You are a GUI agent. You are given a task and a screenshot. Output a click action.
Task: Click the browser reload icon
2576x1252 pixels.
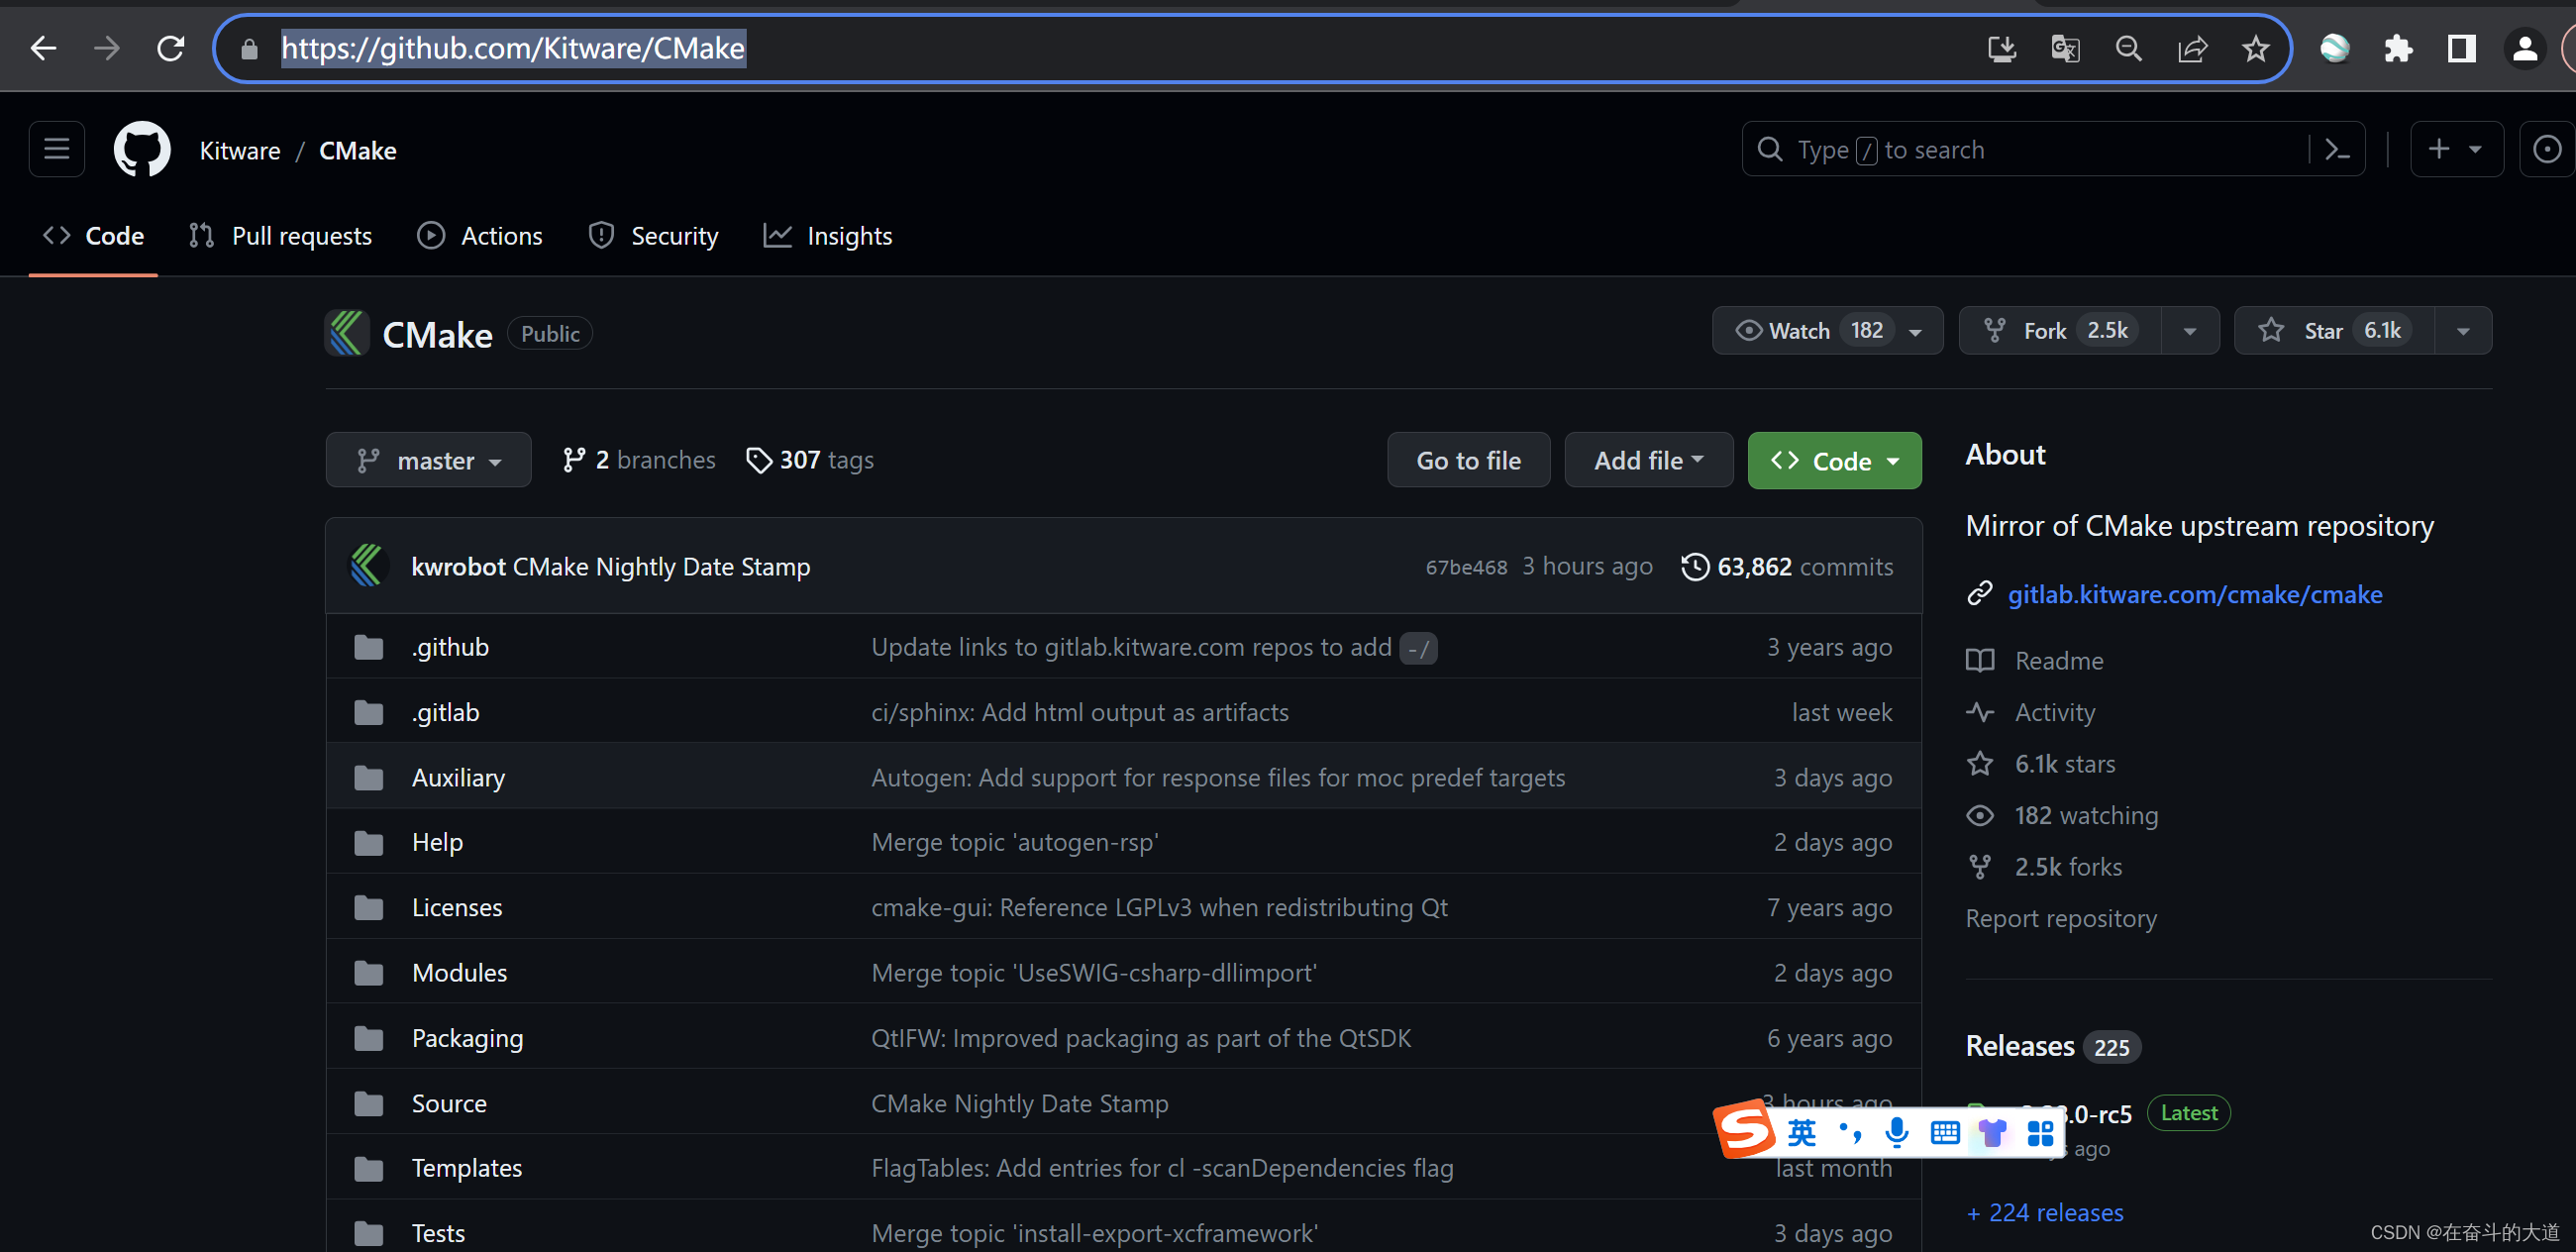click(170, 48)
